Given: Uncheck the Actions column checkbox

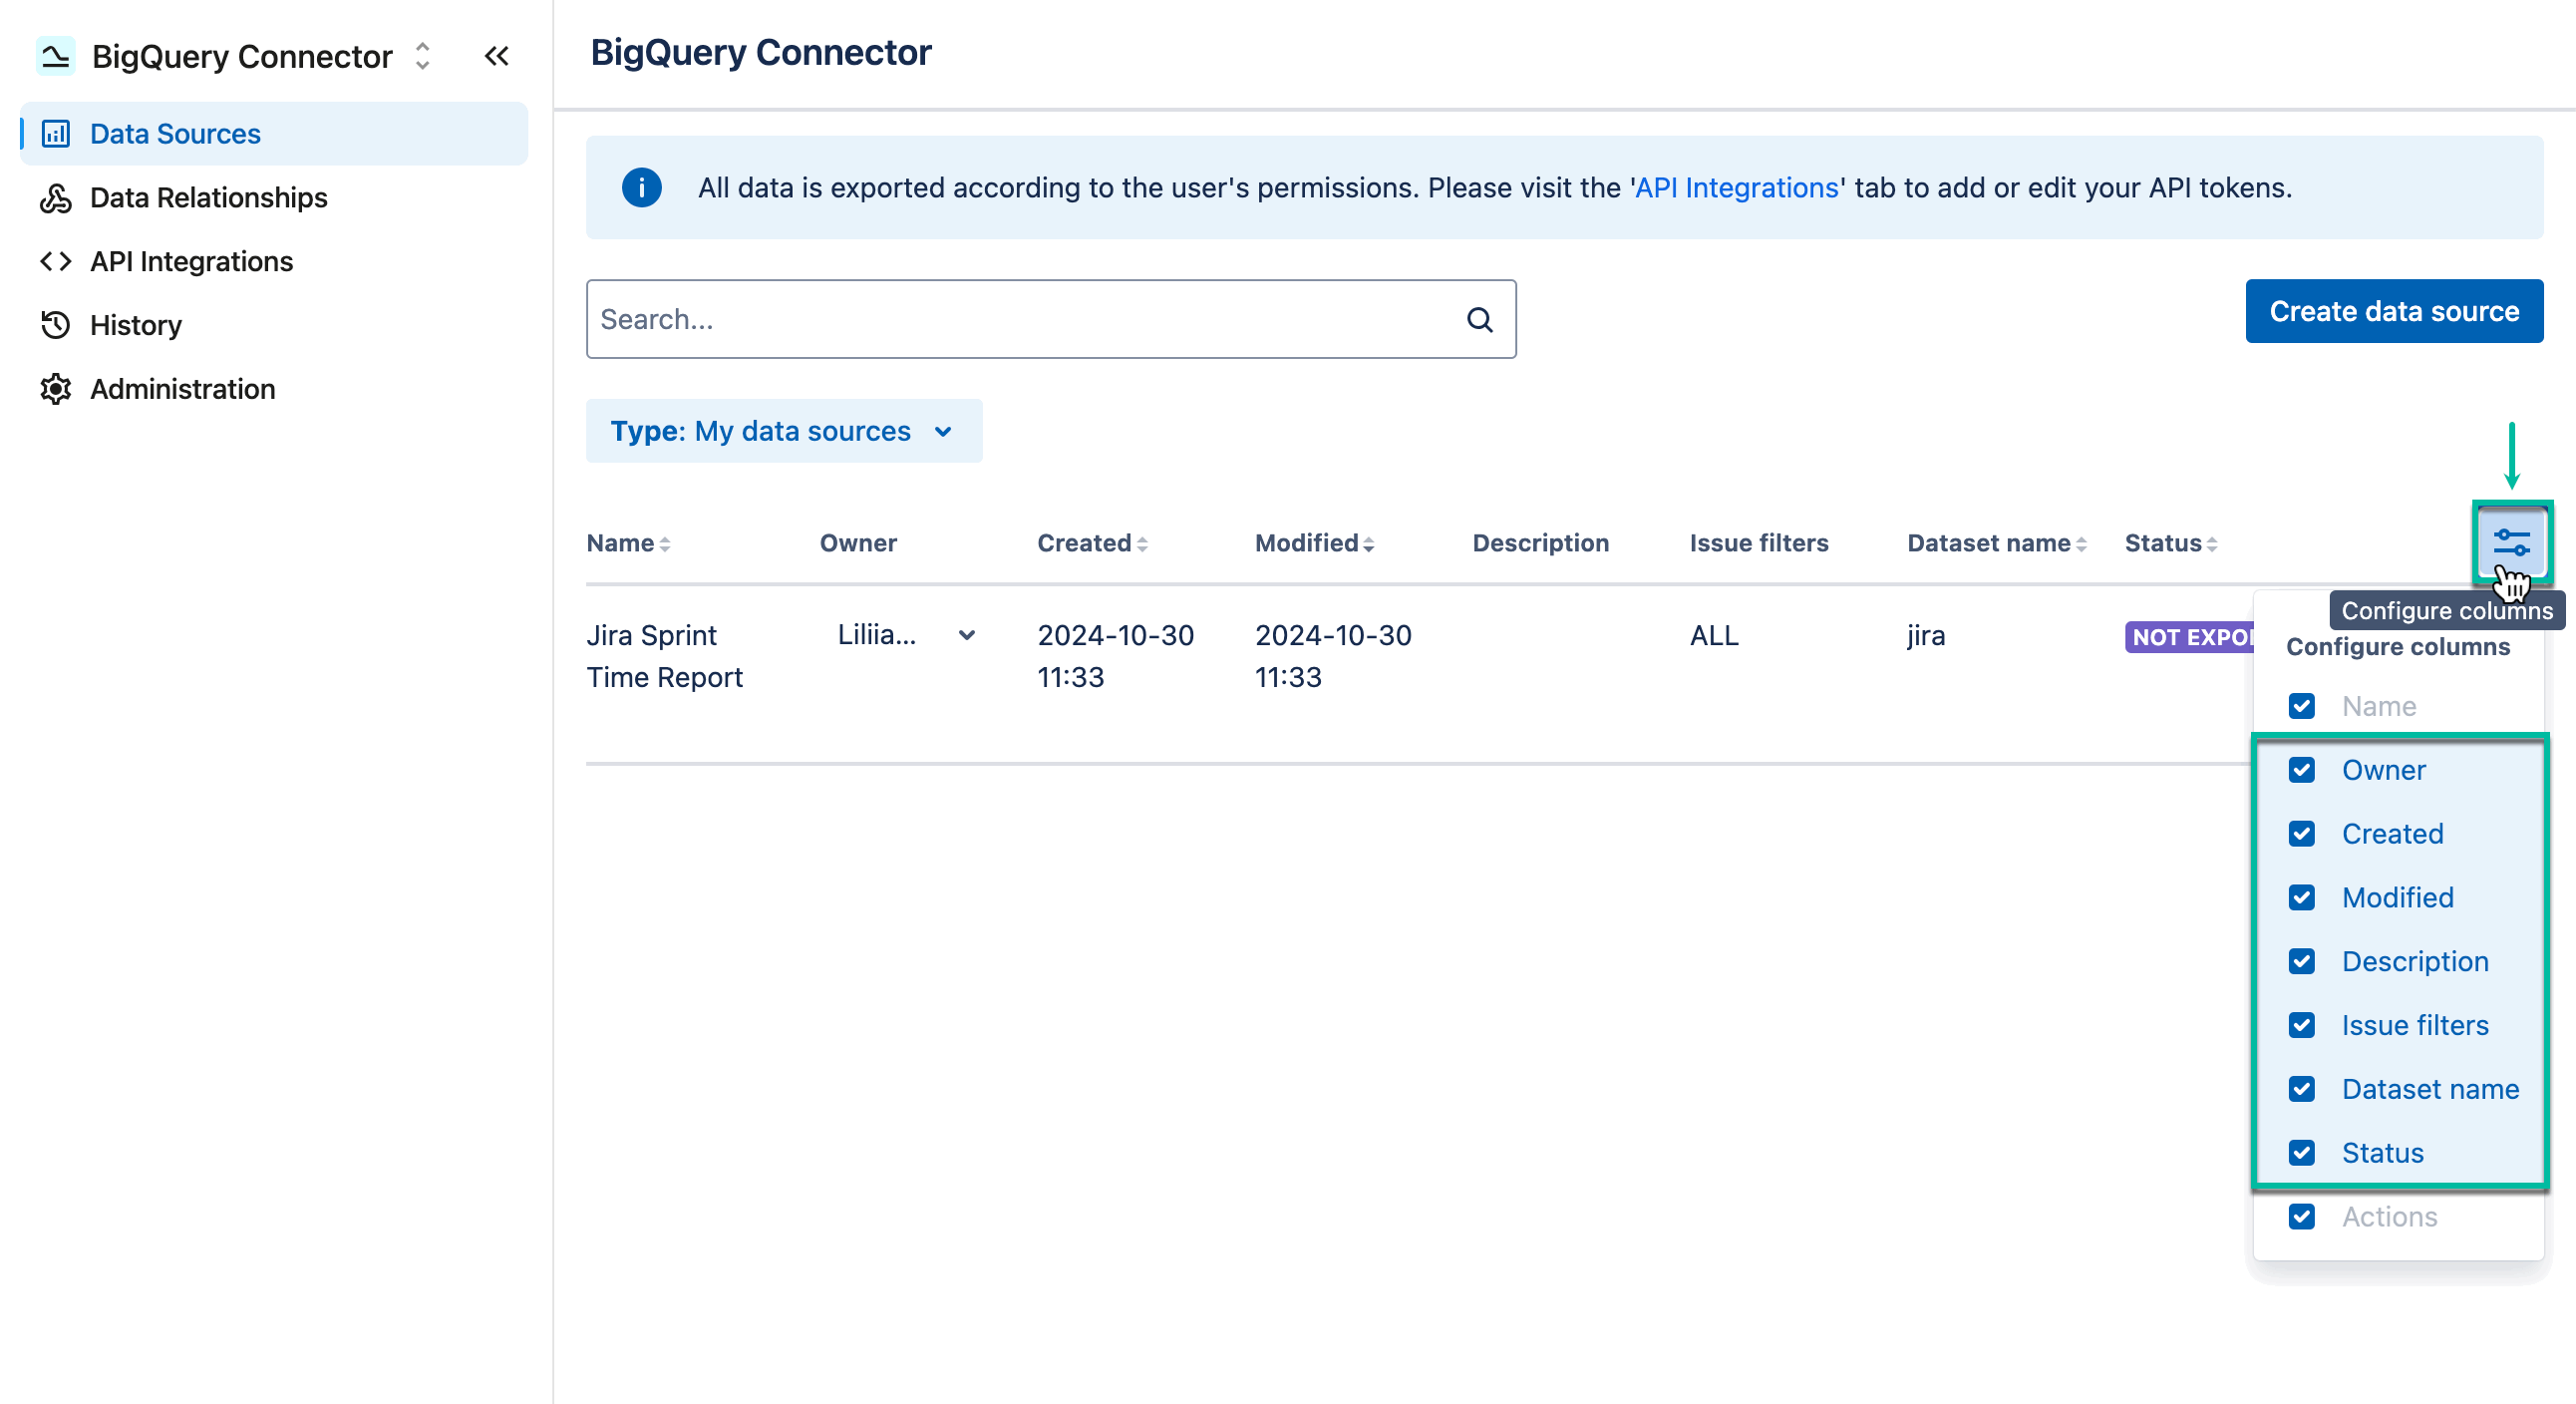Looking at the screenshot, I should click(2303, 1216).
